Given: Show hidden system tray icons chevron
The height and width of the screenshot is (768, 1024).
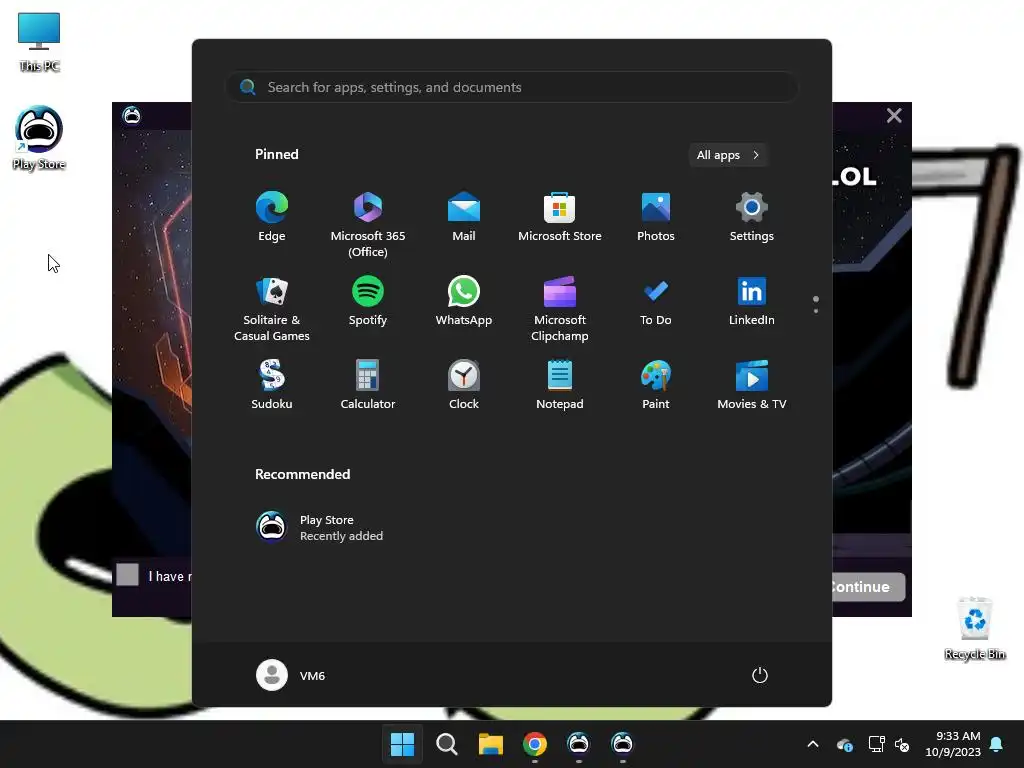Looking at the screenshot, I should 813,744.
